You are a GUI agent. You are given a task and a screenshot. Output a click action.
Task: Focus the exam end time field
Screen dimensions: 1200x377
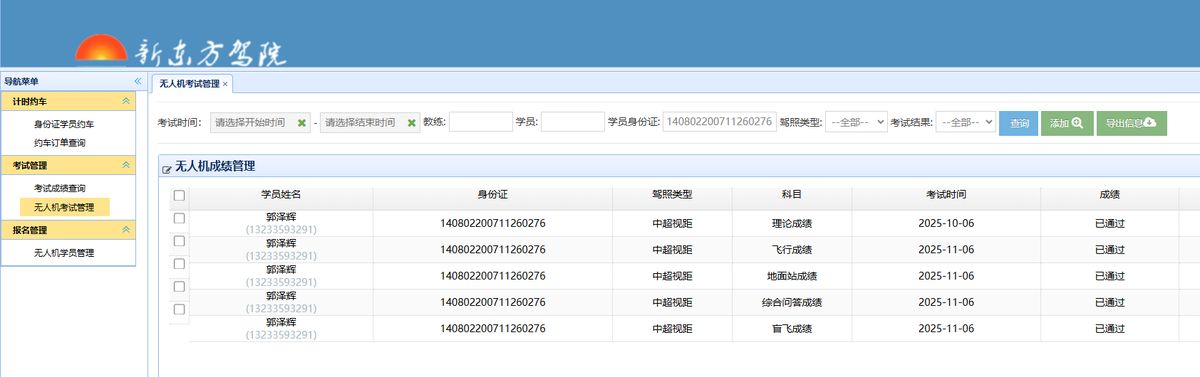[x=369, y=122]
